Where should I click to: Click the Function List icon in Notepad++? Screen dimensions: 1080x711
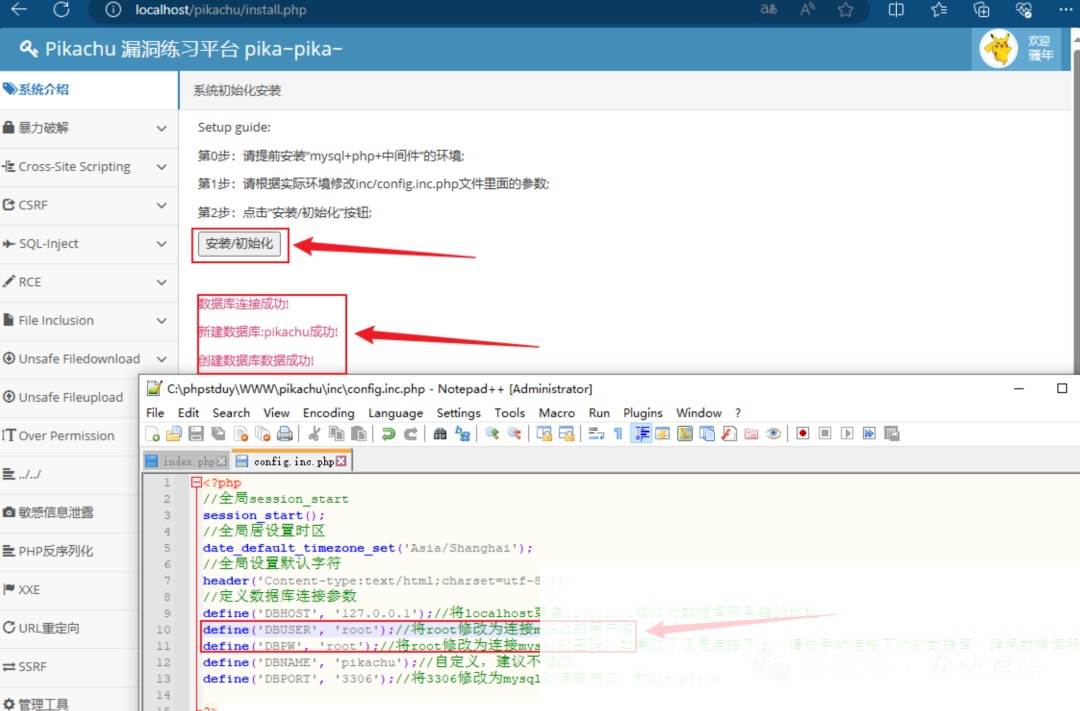click(729, 433)
